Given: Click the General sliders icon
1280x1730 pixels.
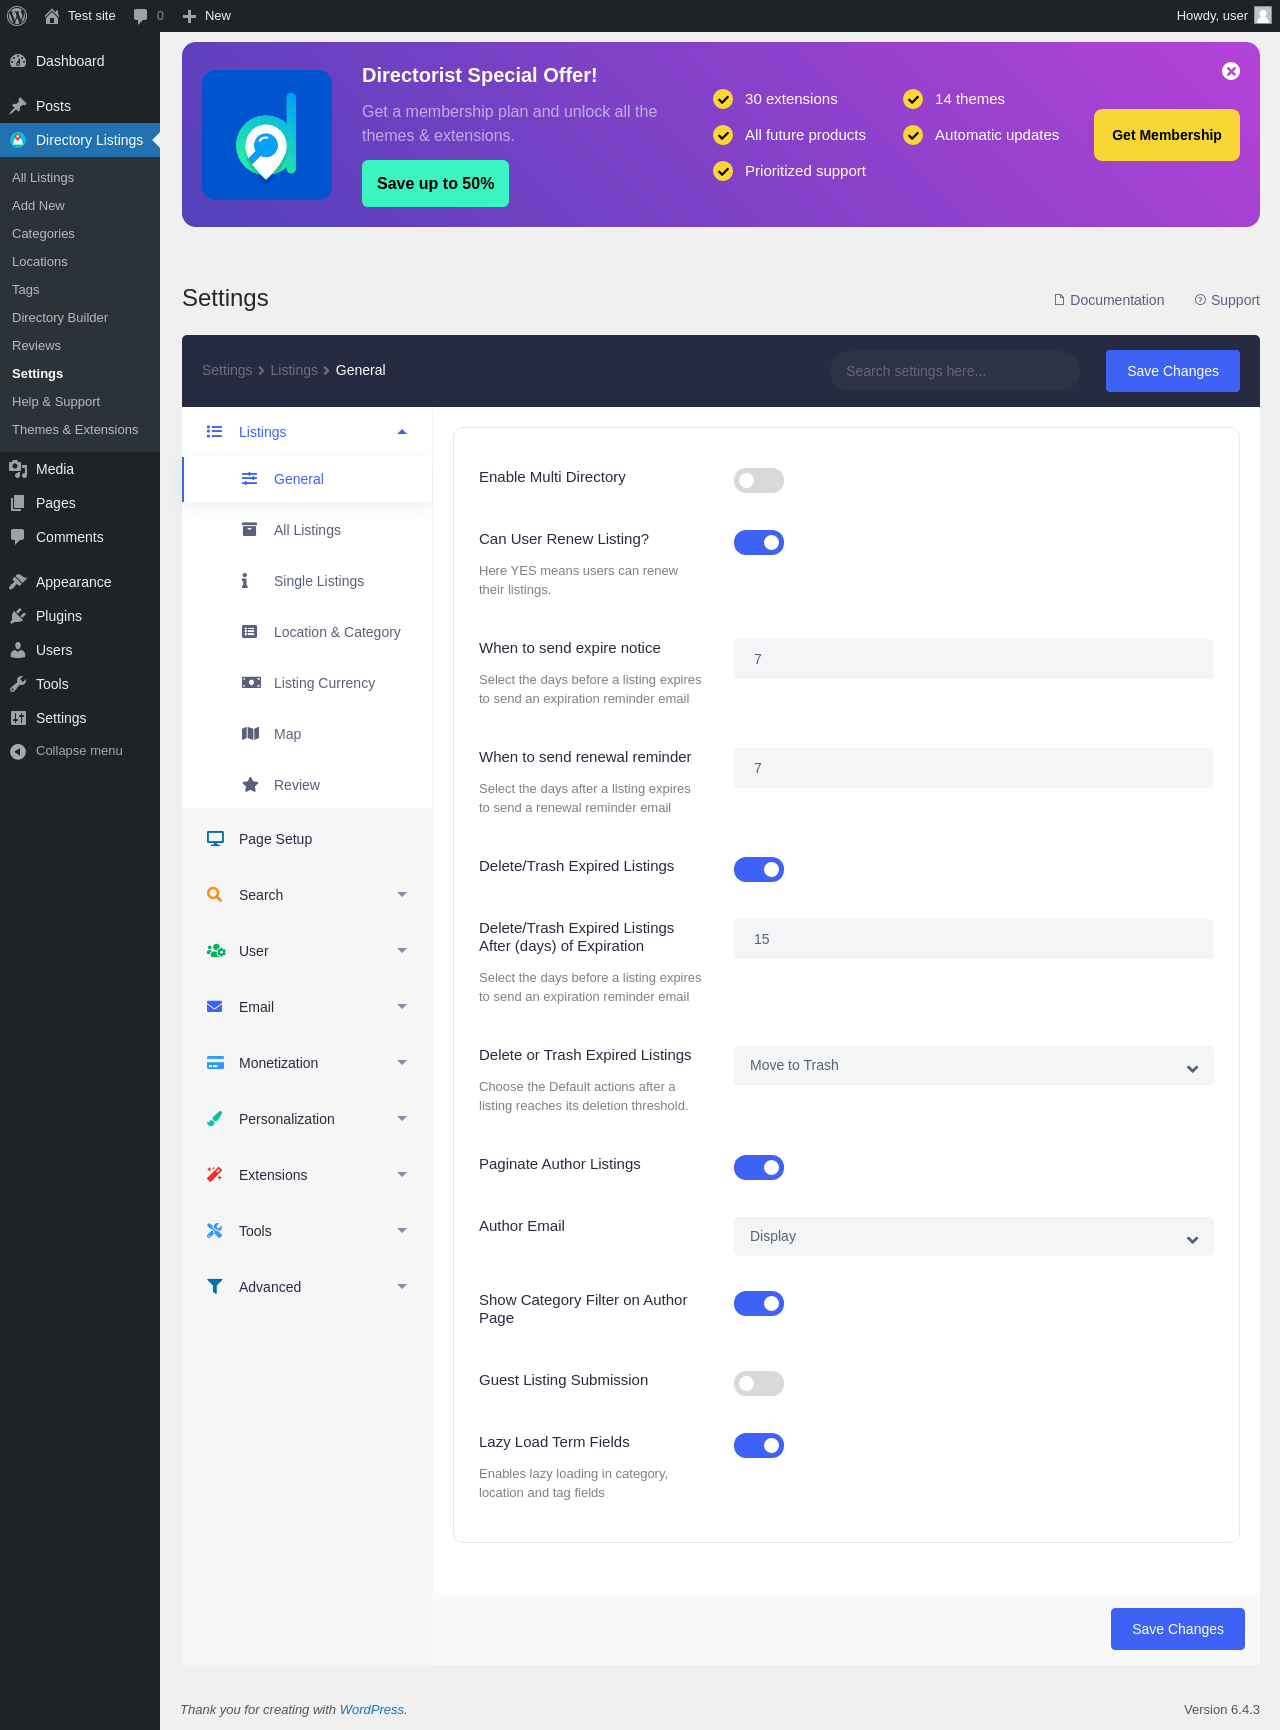Looking at the screenshot, I should 250,479.
